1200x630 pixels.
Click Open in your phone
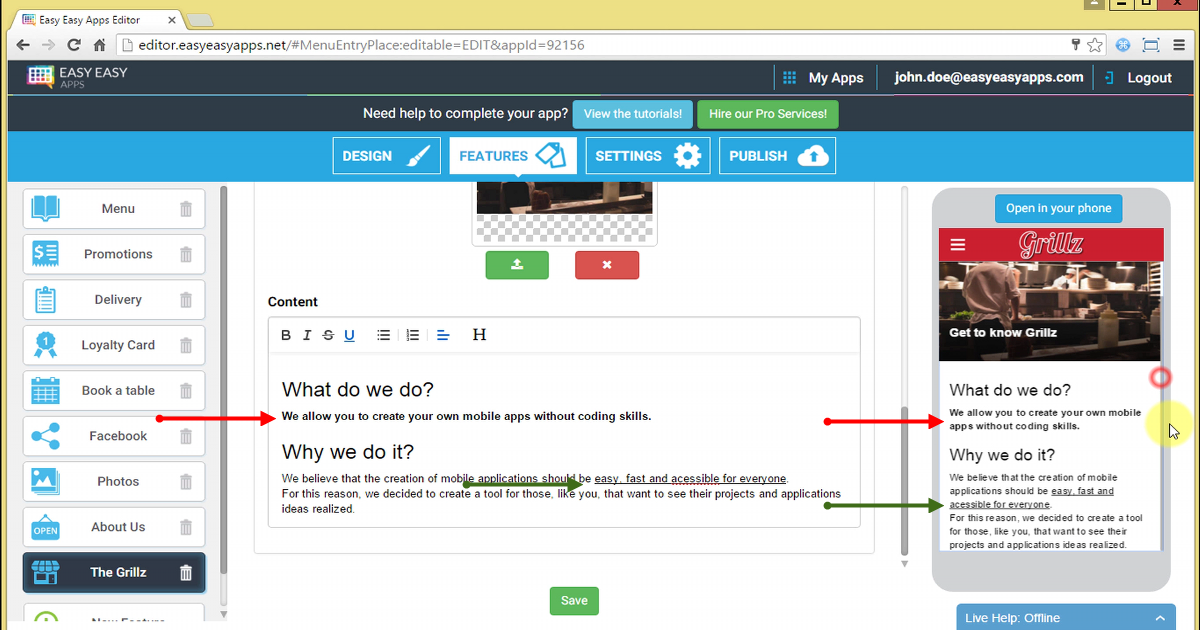coord(1058,208)
